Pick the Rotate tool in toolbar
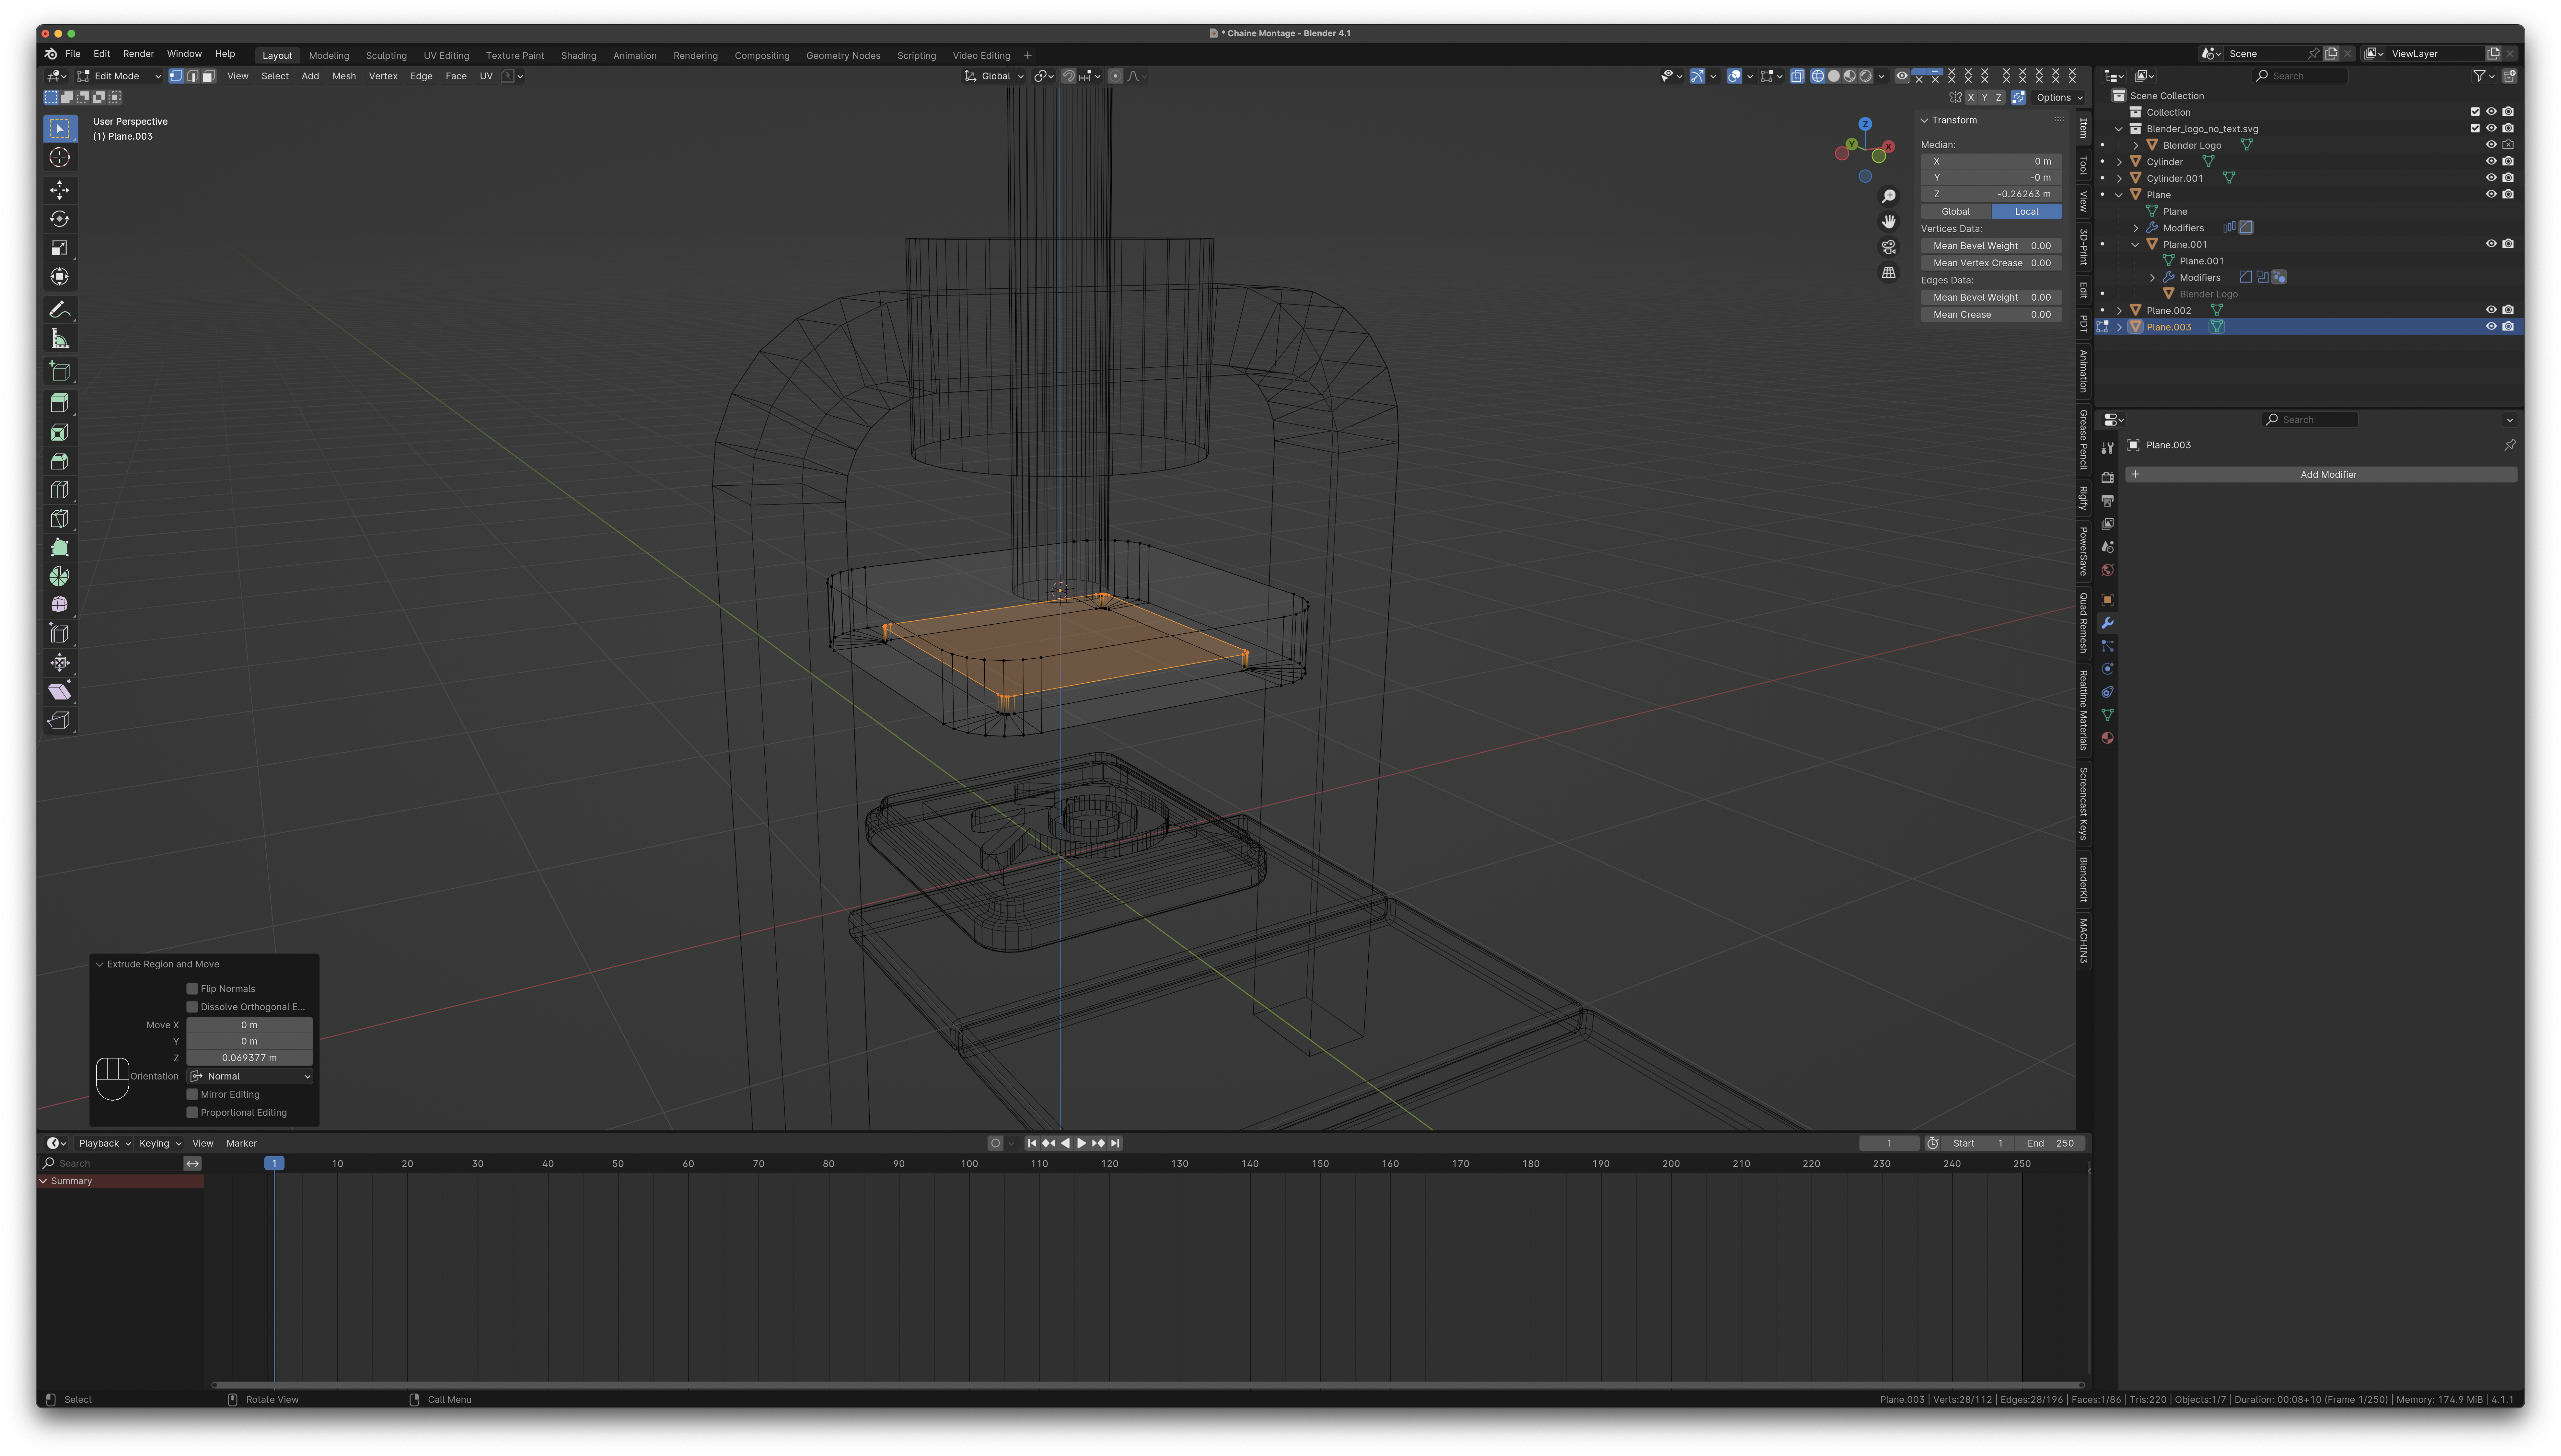The width and height of the screenshot is (2561, 1456). click(60, 219)
